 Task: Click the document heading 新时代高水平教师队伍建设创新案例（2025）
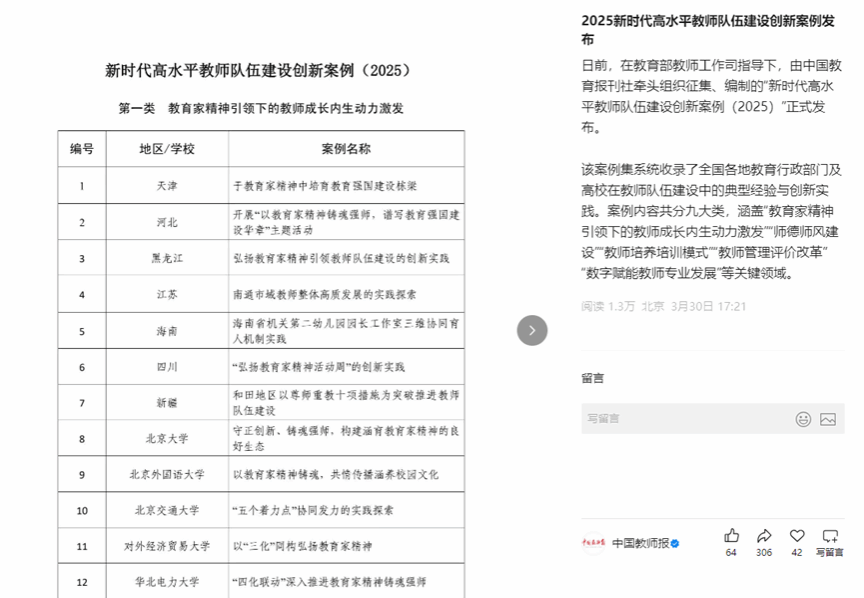[x=258, y=71]
